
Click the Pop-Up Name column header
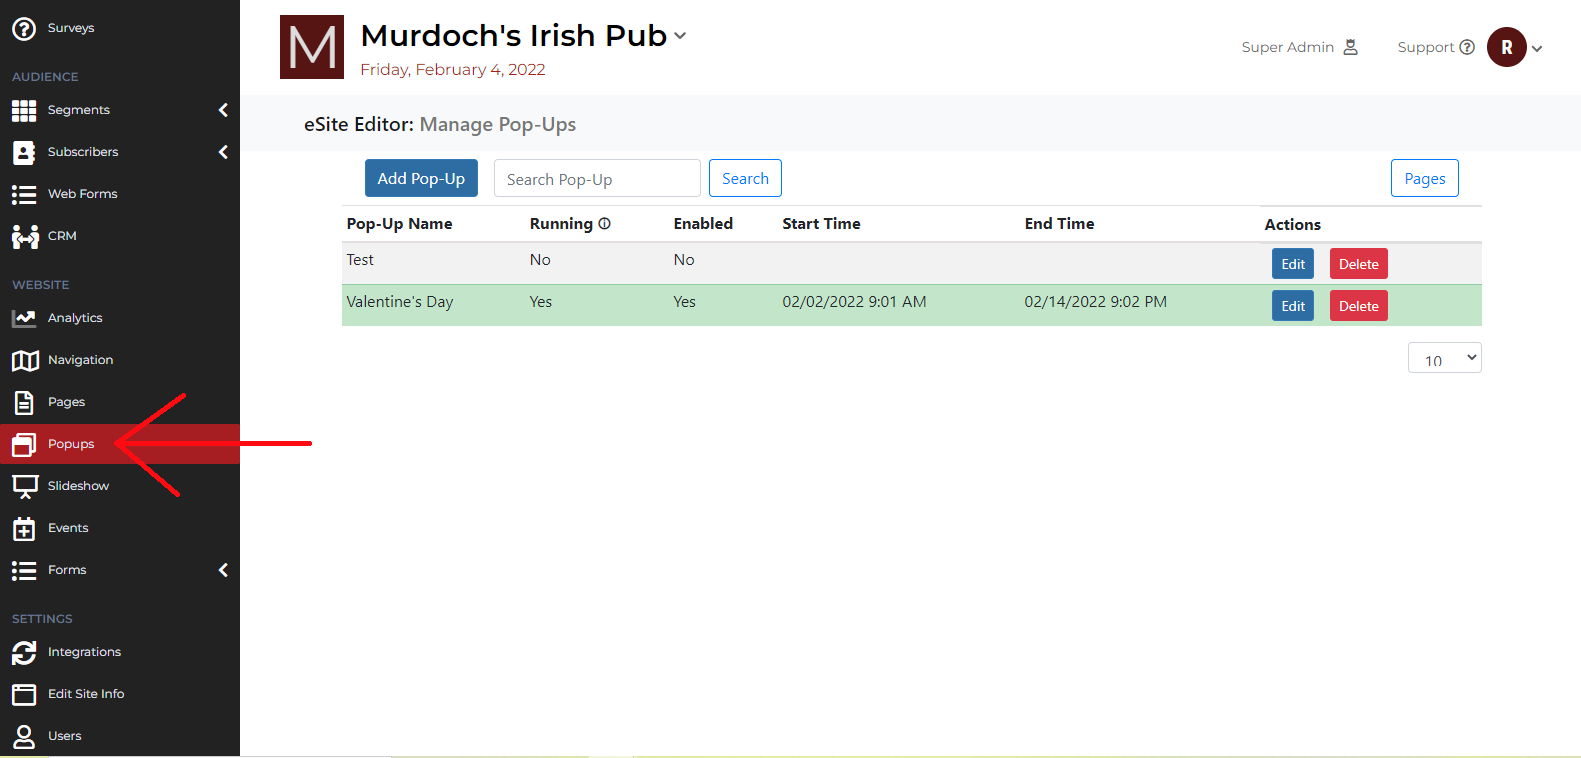click(399, 224)
